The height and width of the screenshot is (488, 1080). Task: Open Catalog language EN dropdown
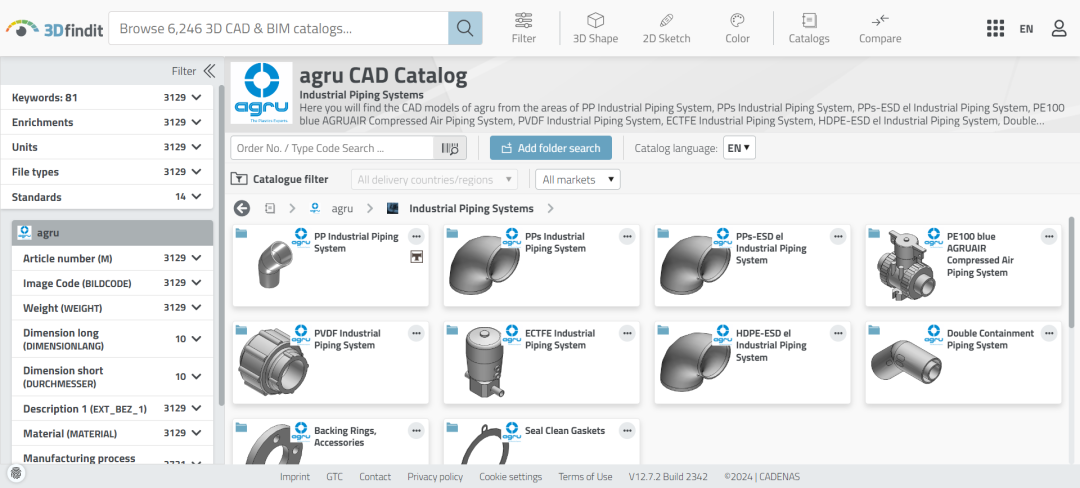coord(739,148)
